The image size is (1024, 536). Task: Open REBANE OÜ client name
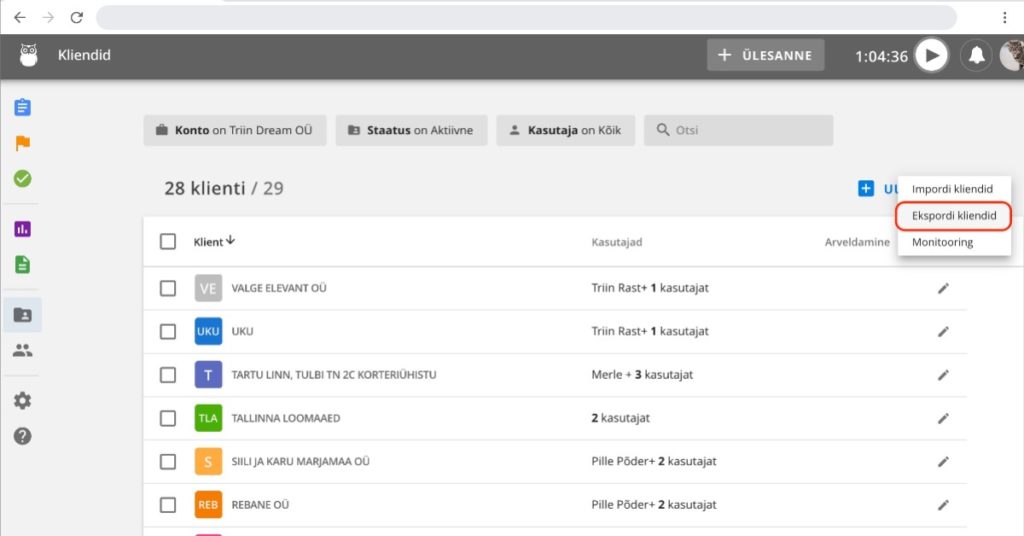(260, 505)
